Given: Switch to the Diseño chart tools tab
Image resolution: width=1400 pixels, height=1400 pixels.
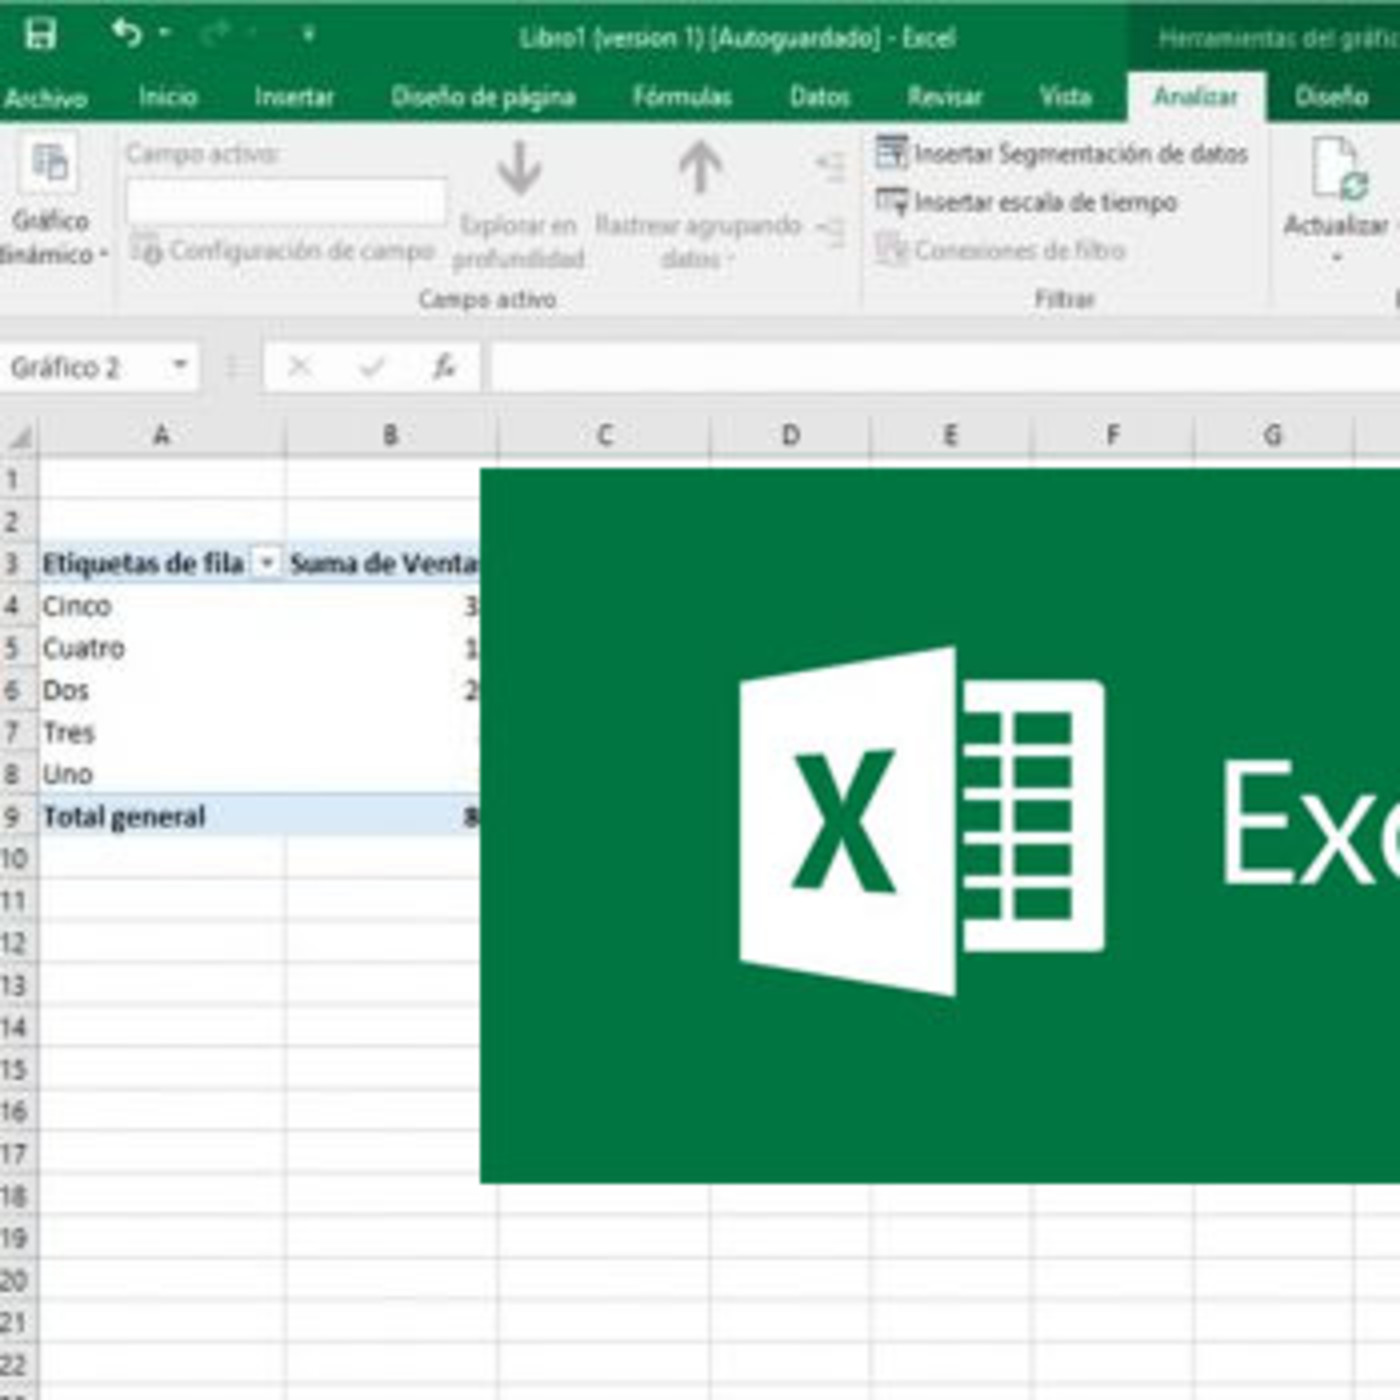Looking at the screenshot, I should pyautogui.click(x=1331, y=96).
